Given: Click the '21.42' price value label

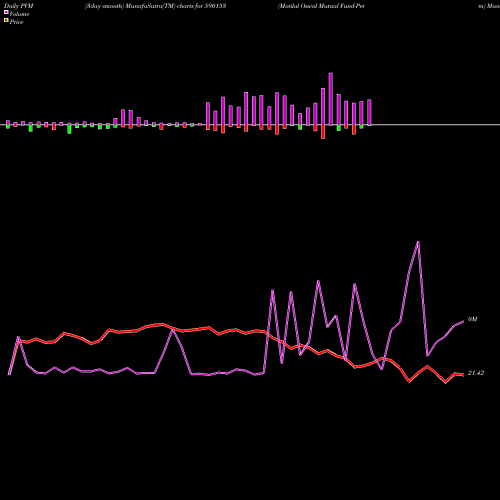Looking at the screenshot, I should coord(476,373).
